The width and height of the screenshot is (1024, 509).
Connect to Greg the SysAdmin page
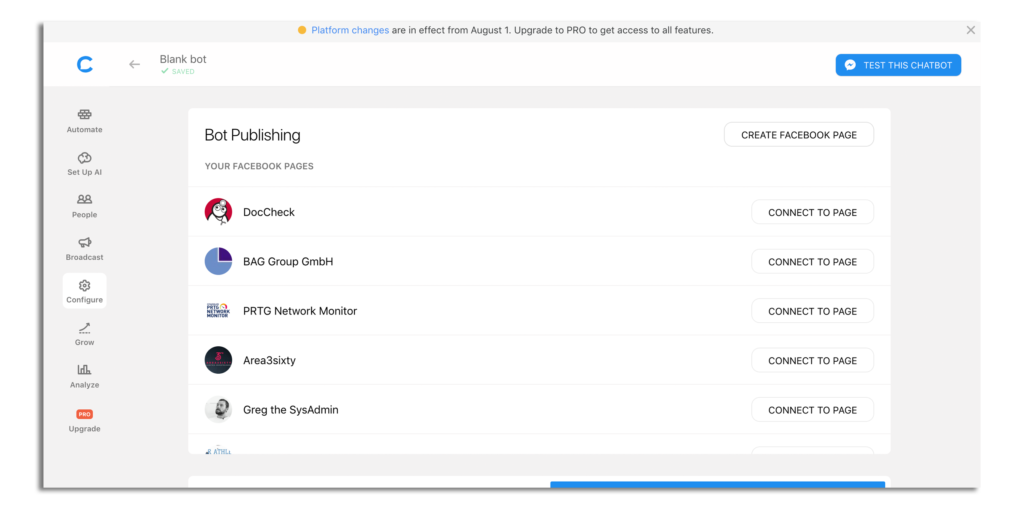(x=812, y=410)
